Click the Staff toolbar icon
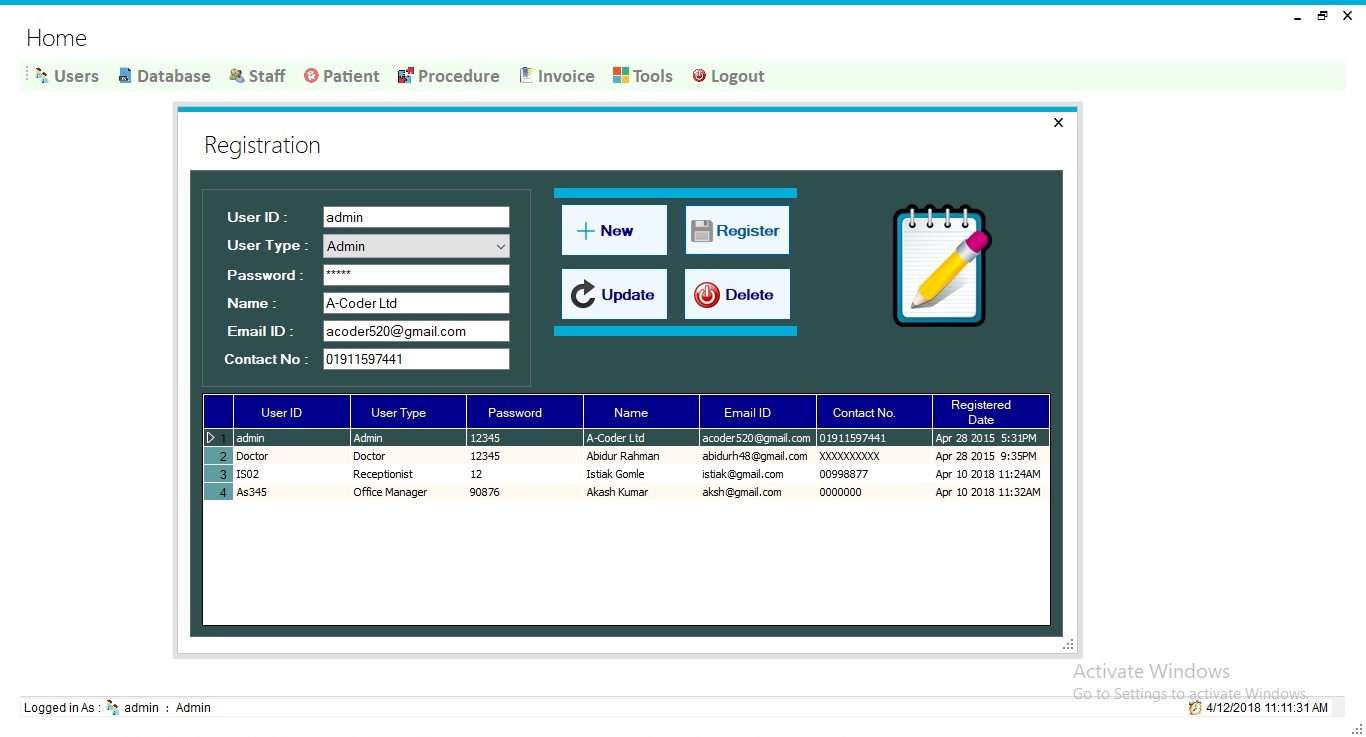Image resolution: width=1366 pixels, height=737 pixels. coord(236,76)
